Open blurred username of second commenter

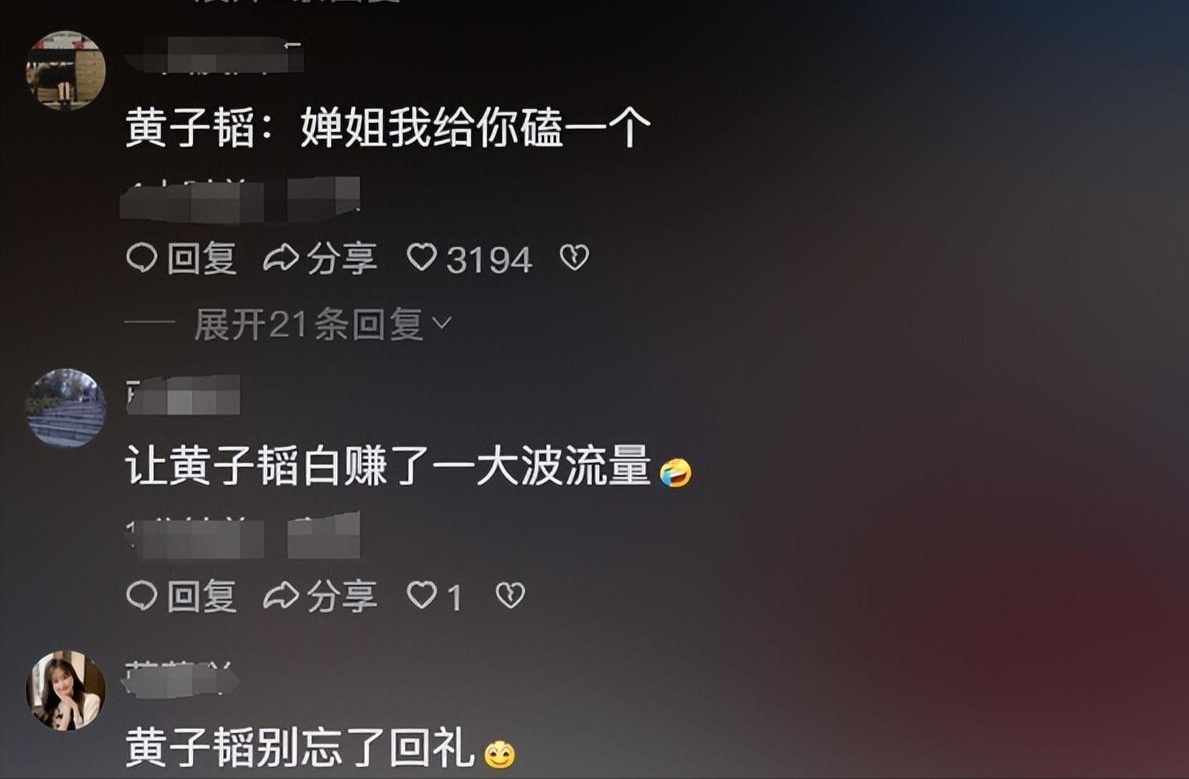[x=183, y=395]
